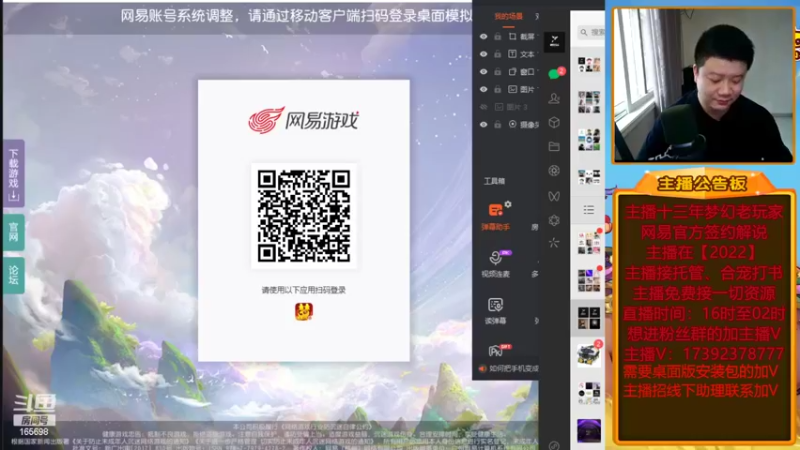Open the 读弹幕 tool
Image resolution: width=800 pixels, height=450 pixels.
coord(495,311)
